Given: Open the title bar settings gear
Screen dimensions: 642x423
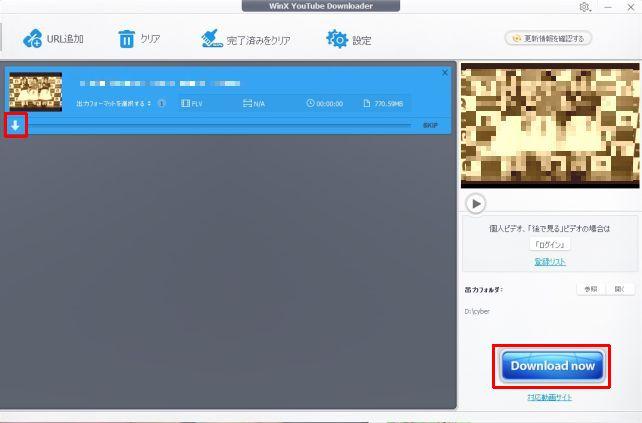Looking at the screenshot, I should click(584, 7).
